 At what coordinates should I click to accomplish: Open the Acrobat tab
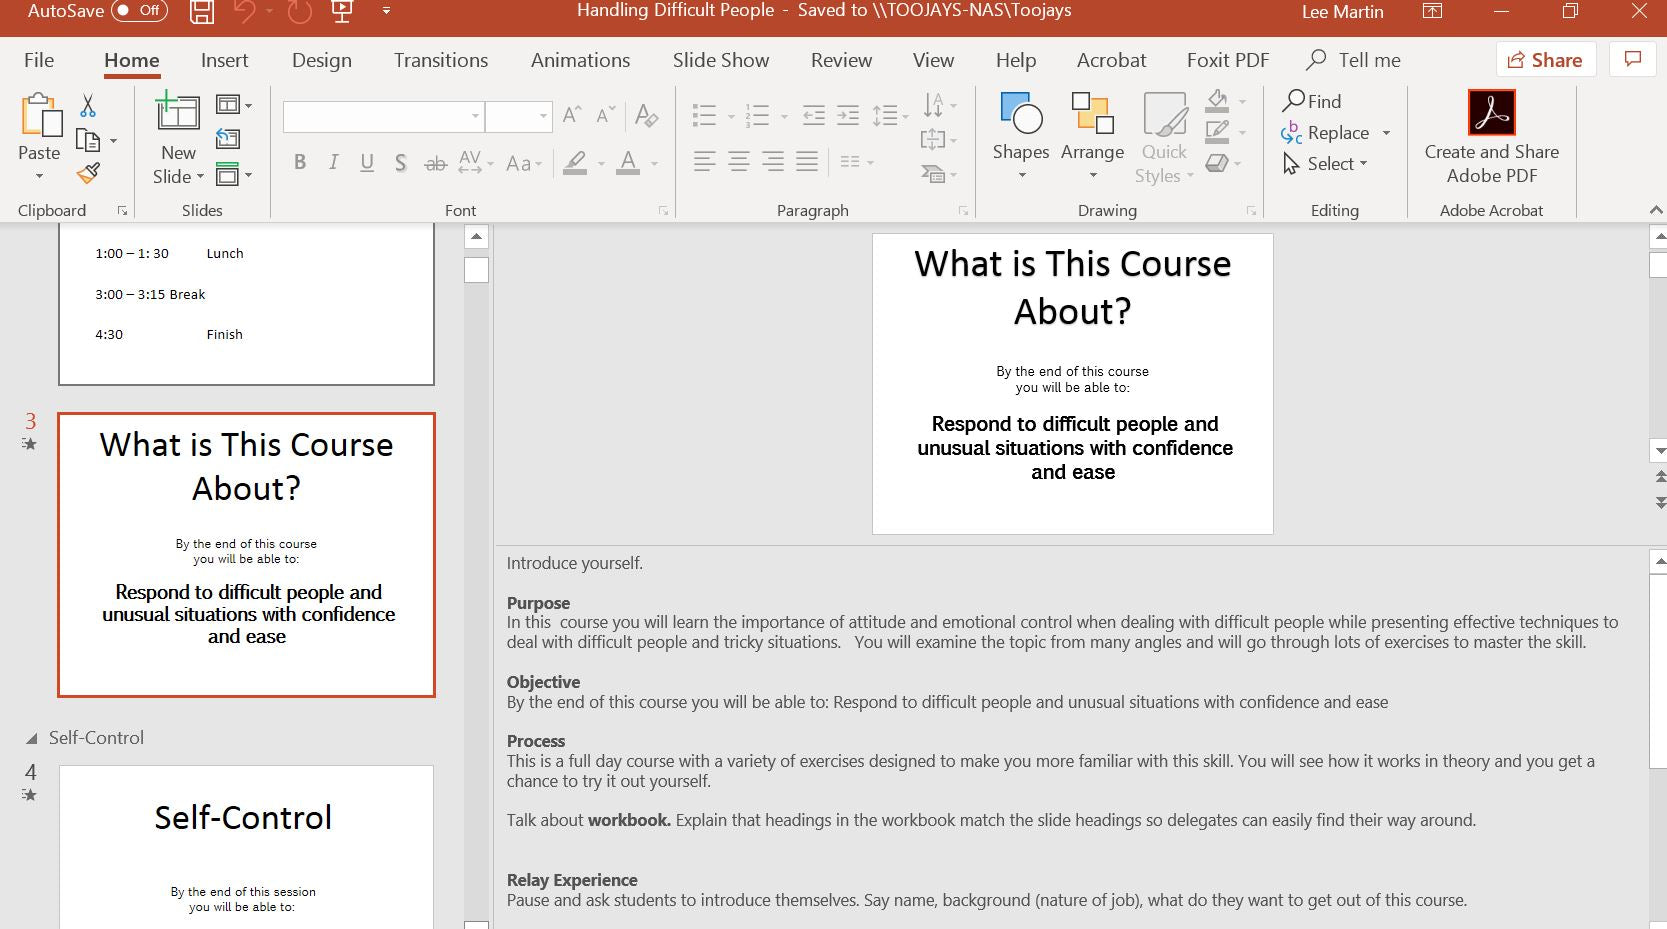(1111, 60)
